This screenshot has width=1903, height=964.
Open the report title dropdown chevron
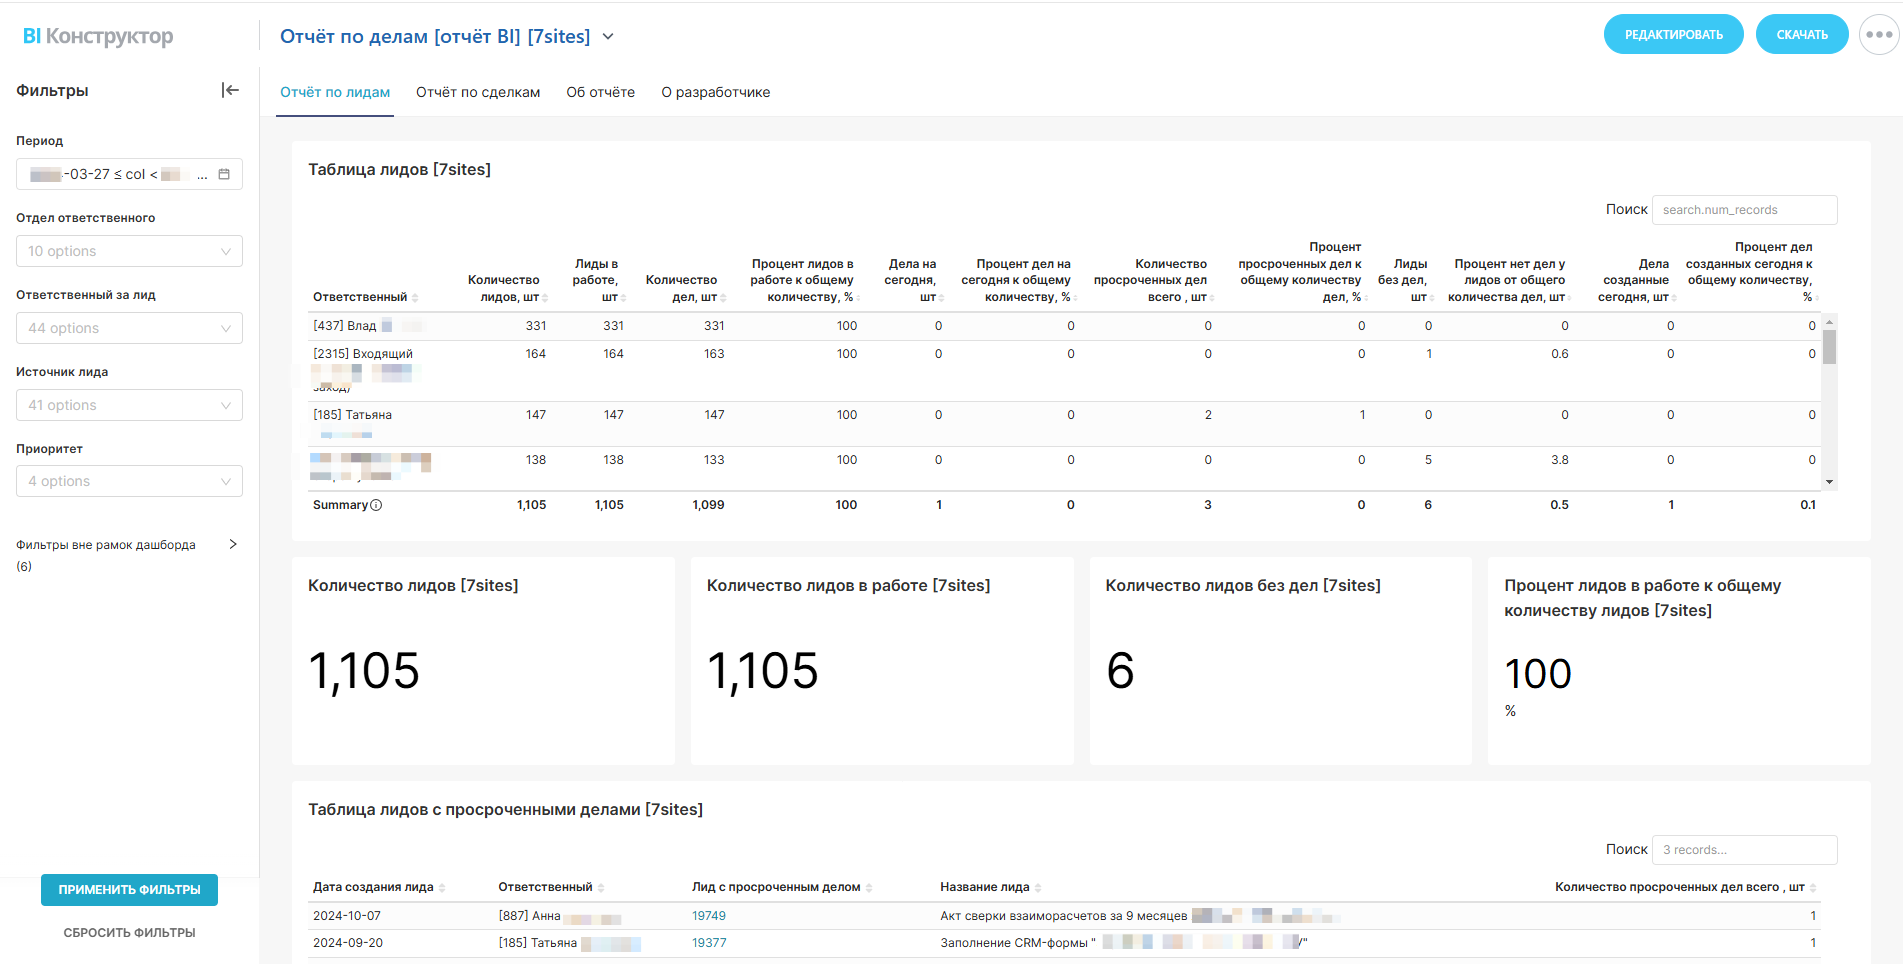click(x=608, y=37)
